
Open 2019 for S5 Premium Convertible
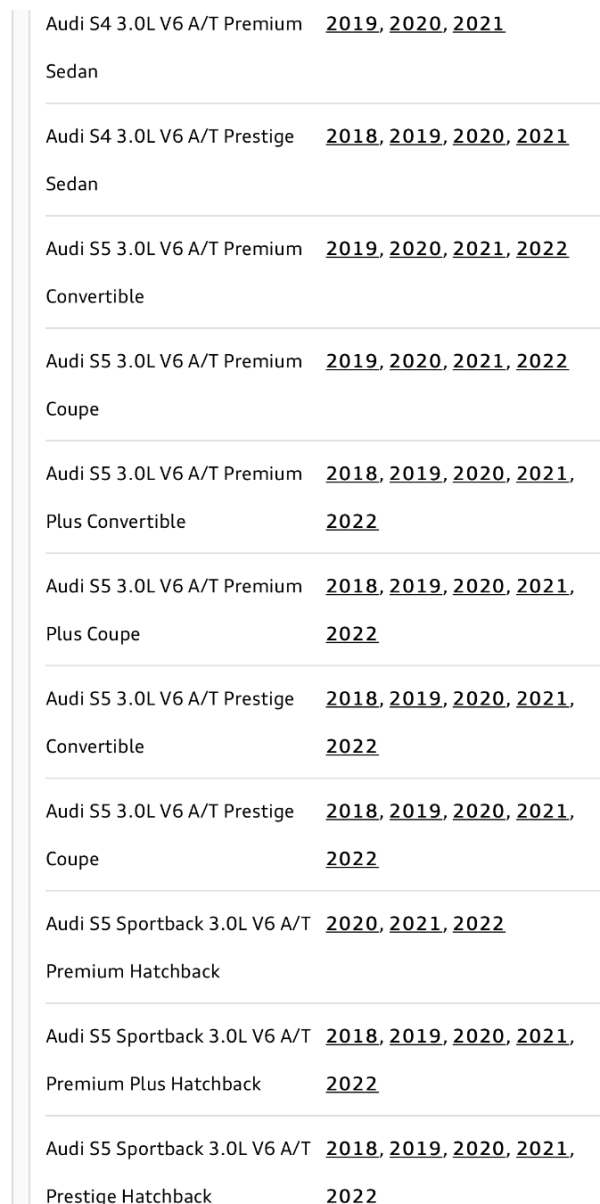pyautogui.click(x=353, y=248)
